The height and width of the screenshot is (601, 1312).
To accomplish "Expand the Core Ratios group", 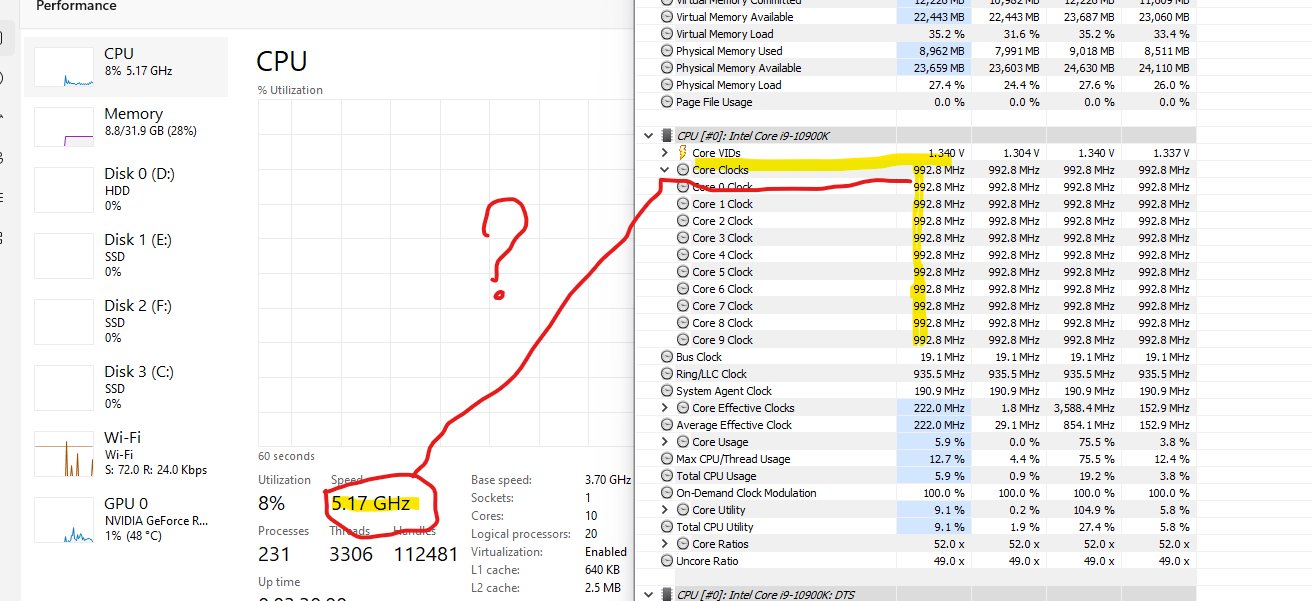I will click(x=665, y=544).
